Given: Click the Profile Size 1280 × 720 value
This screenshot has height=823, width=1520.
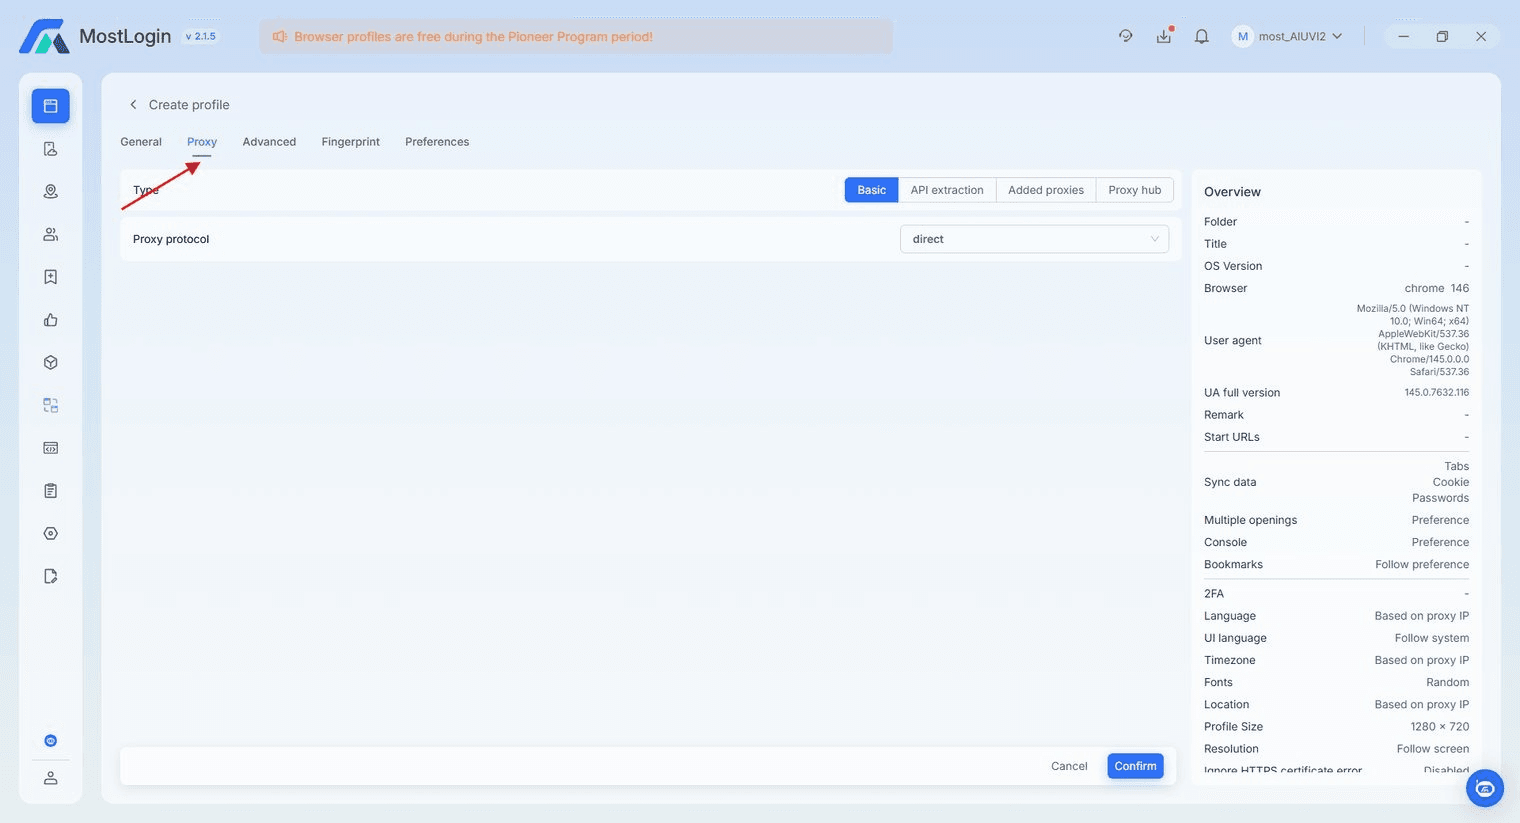Looking at the screenshot, I should (x=1440, y=727).
